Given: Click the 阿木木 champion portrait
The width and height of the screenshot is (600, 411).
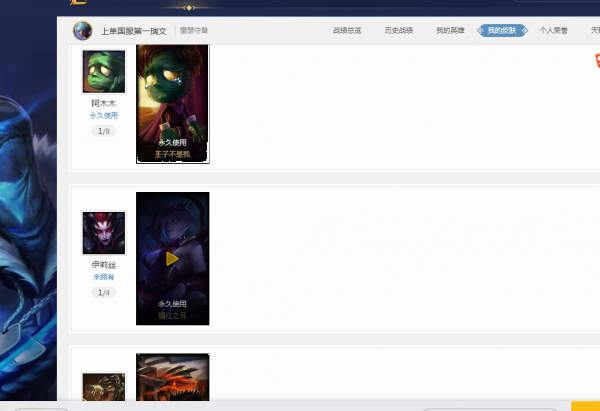Looking at the screenshot, I should pyautogui.click(x=104, y=72).
